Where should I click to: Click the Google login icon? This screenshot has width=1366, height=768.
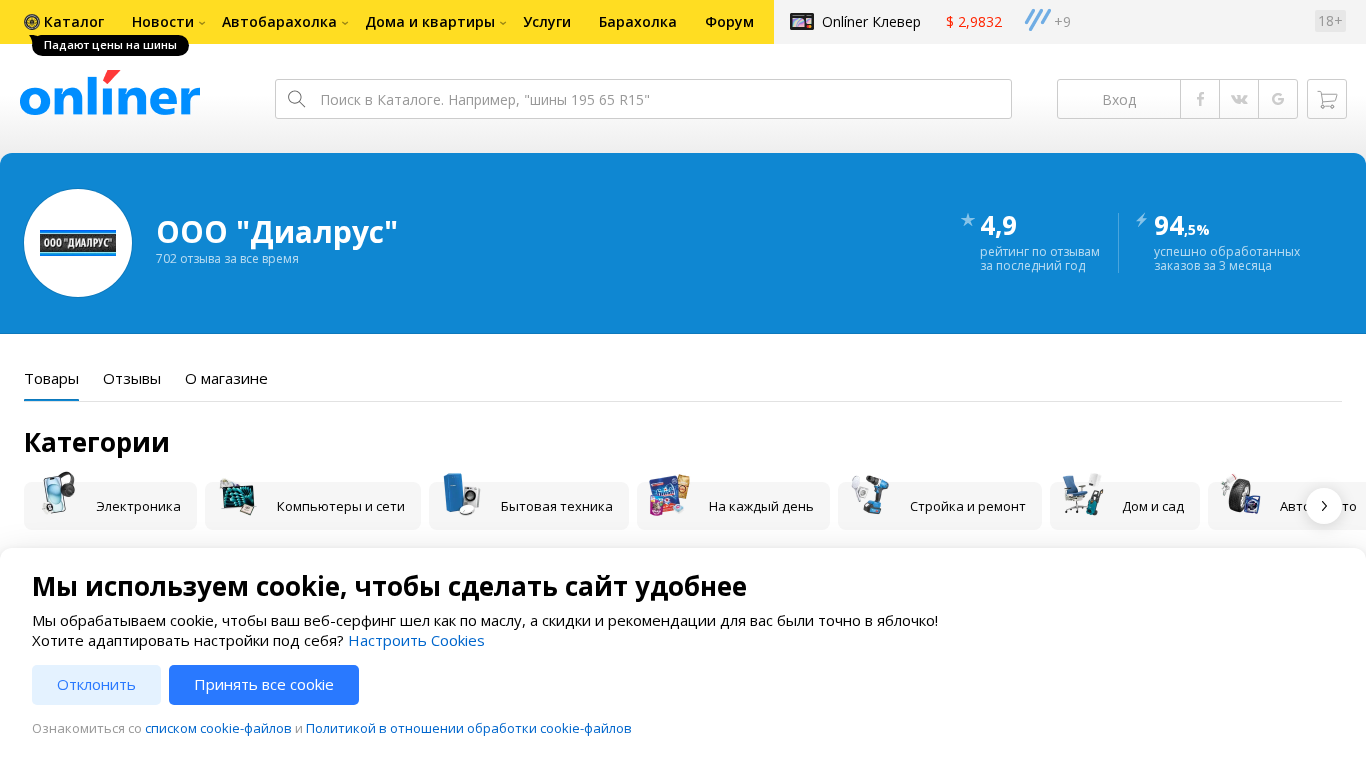(x=1278, y=99)
